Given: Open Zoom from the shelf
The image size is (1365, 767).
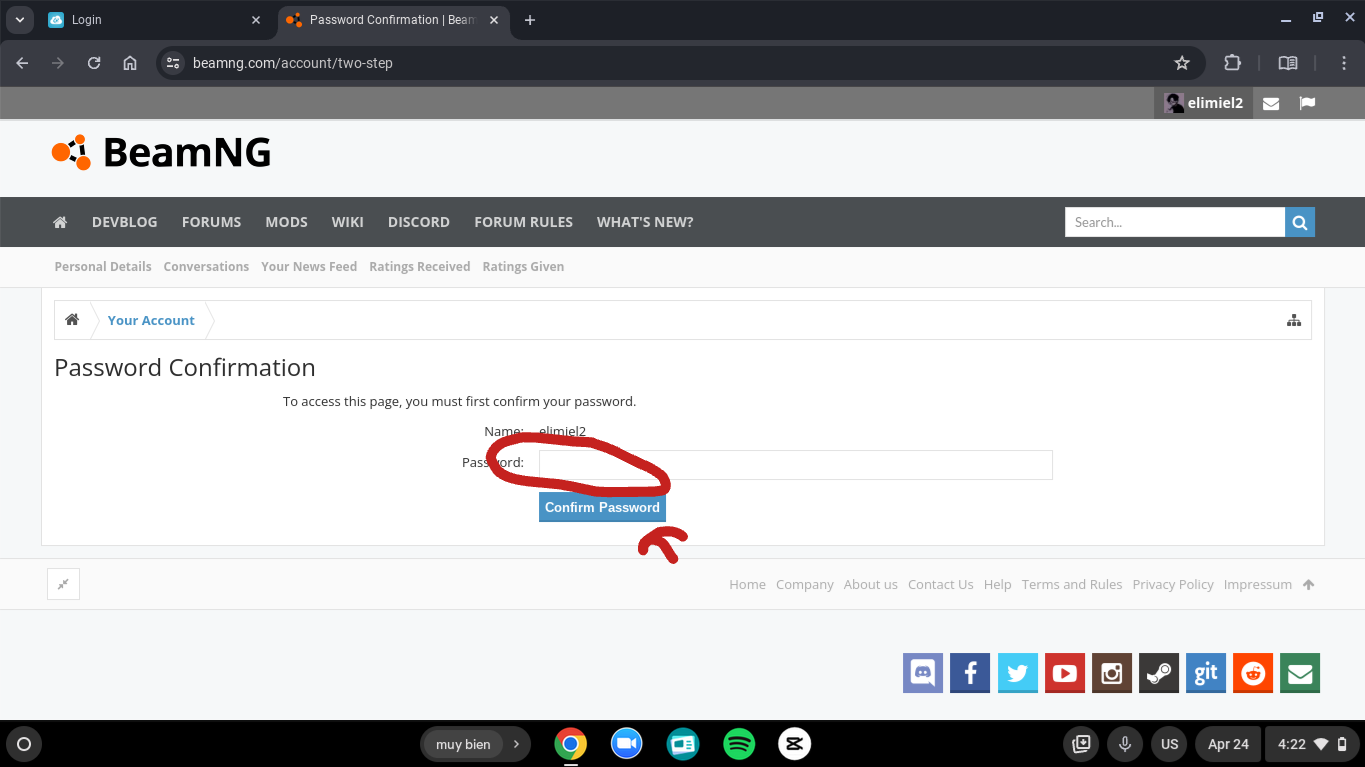Looking at the screenshot, I should (x=627, y=744).
